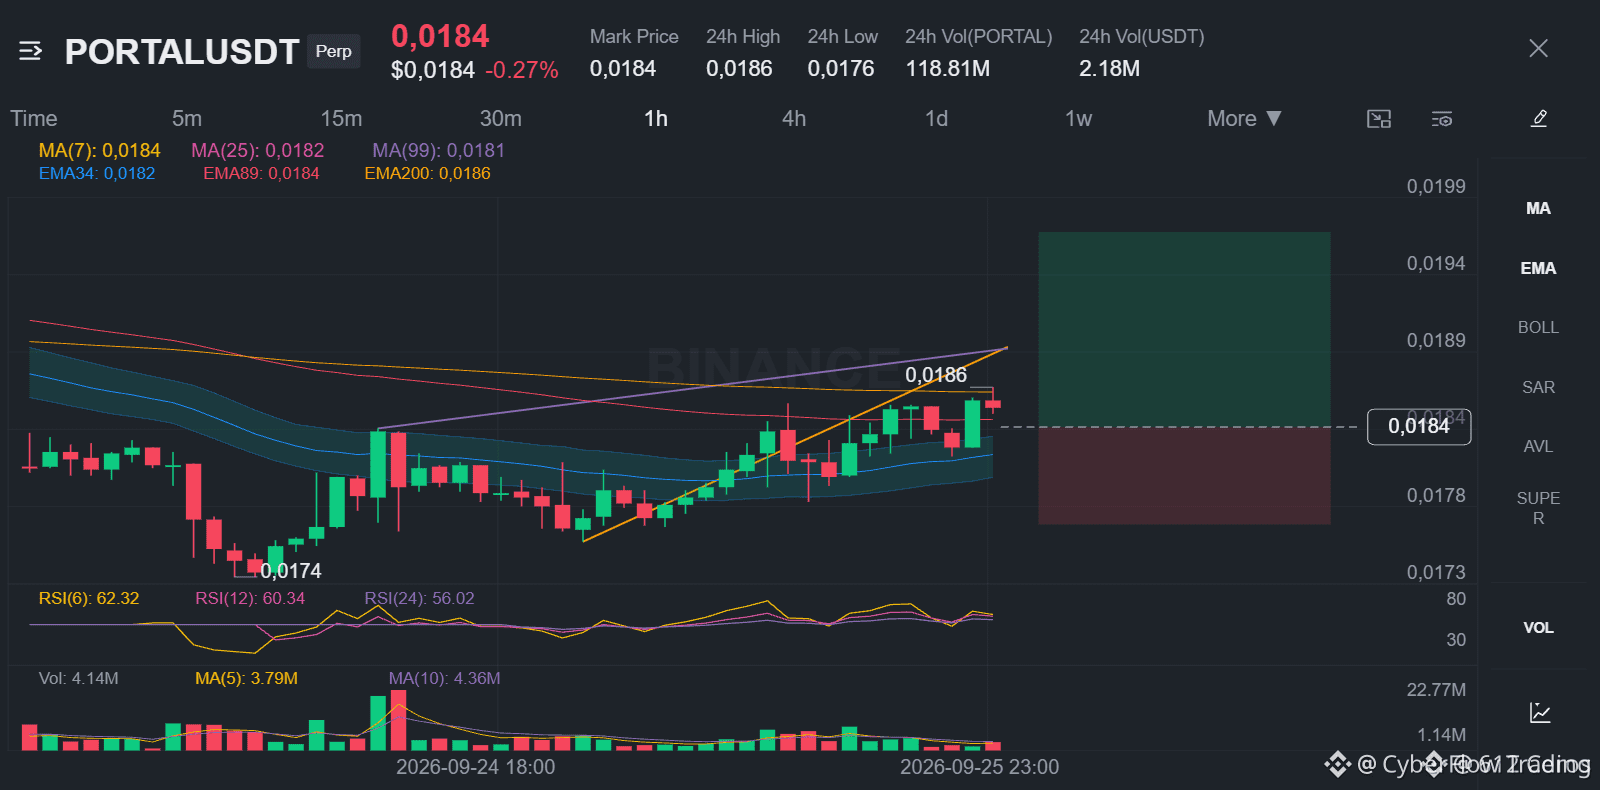
Task: Click the Perp contract badge
Action: pyautogui.click(x=333, y=51)
